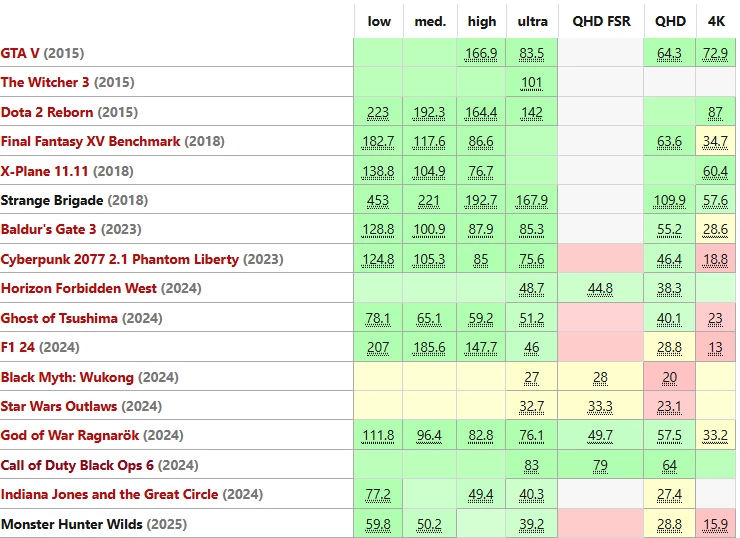Click God of War Ragnarök QHD FSR value 49.7
740x538 pixels.
tap(600, 436)
